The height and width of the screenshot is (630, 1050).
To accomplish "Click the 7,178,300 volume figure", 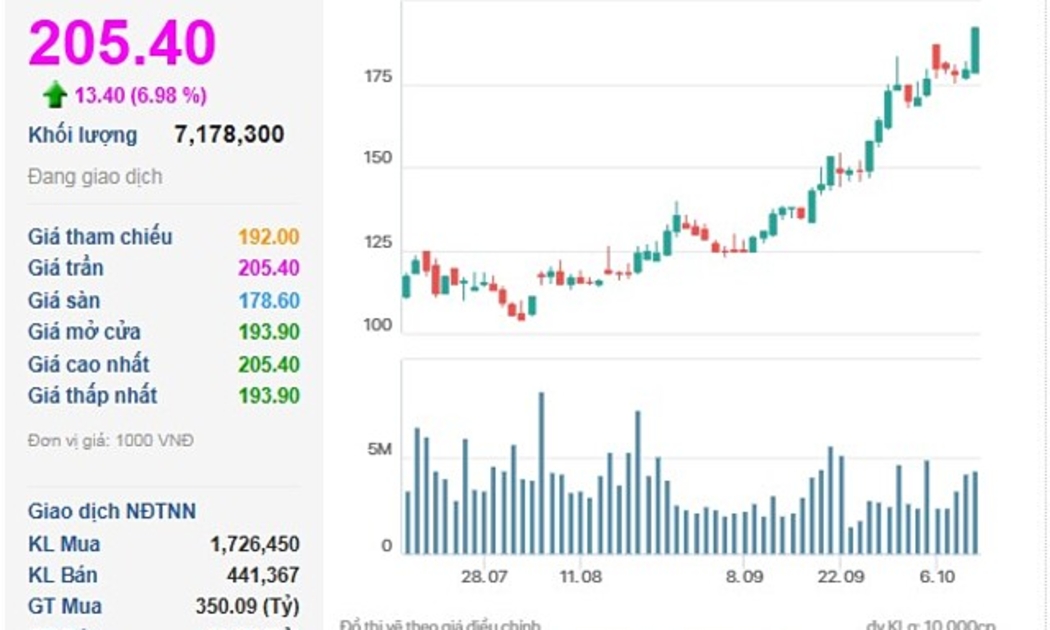I will (x=229, y=135).
